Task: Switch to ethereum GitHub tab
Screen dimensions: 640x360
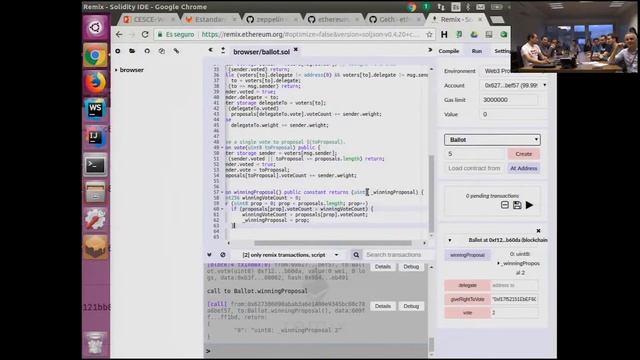Action: (333, 20)
